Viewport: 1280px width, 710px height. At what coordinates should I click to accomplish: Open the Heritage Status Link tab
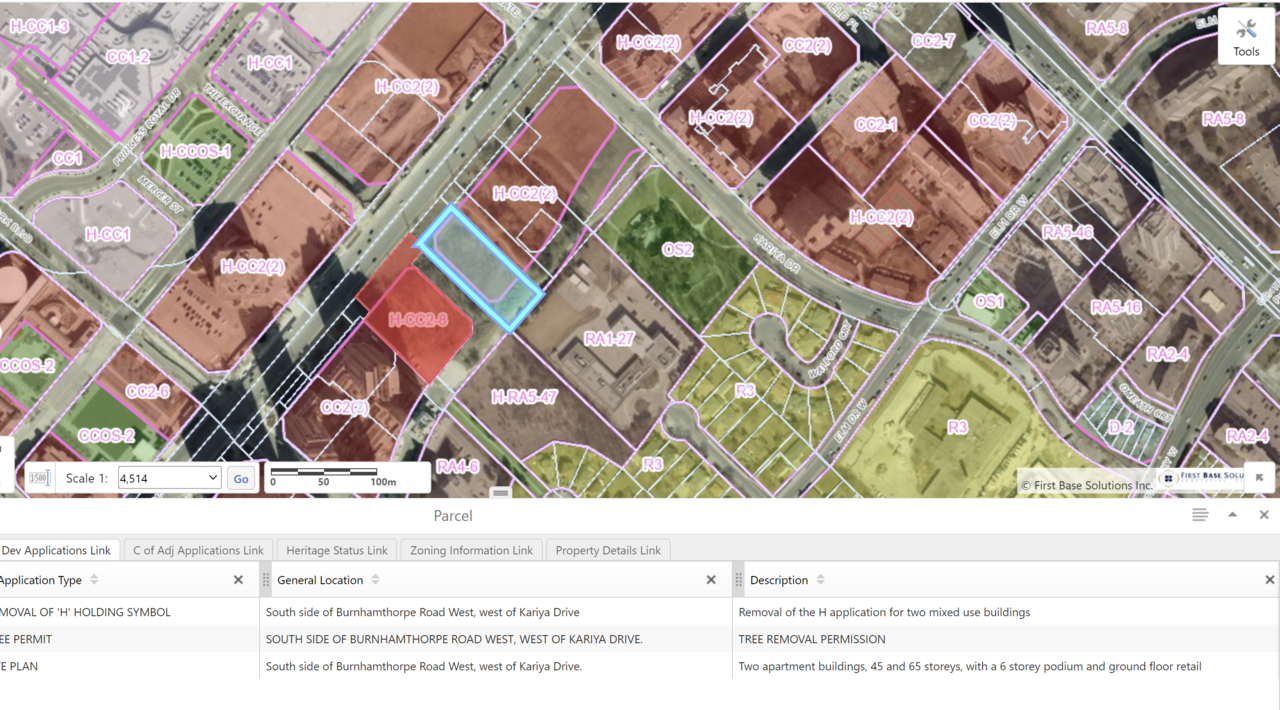pyautogui.click(x=336, y=550)
